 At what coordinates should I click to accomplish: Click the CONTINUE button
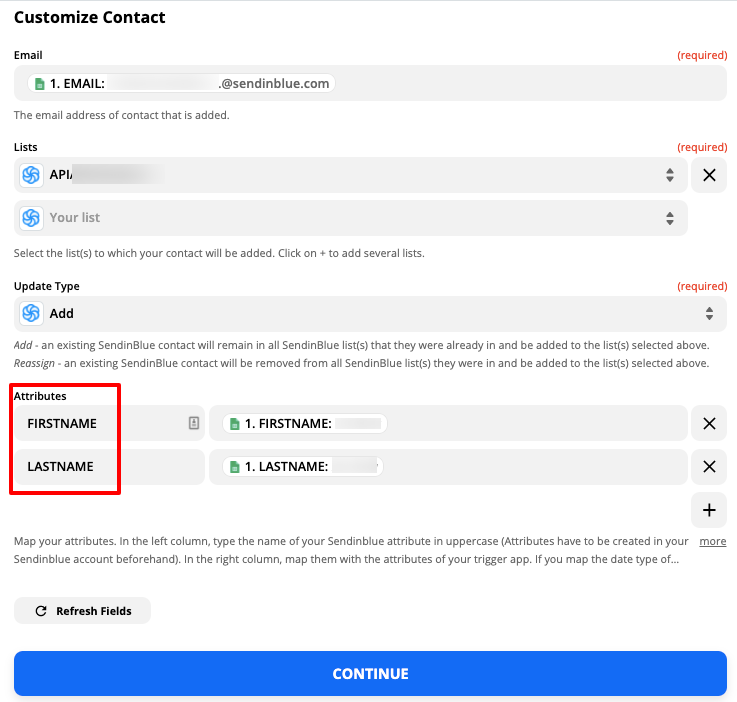point(370,673)
